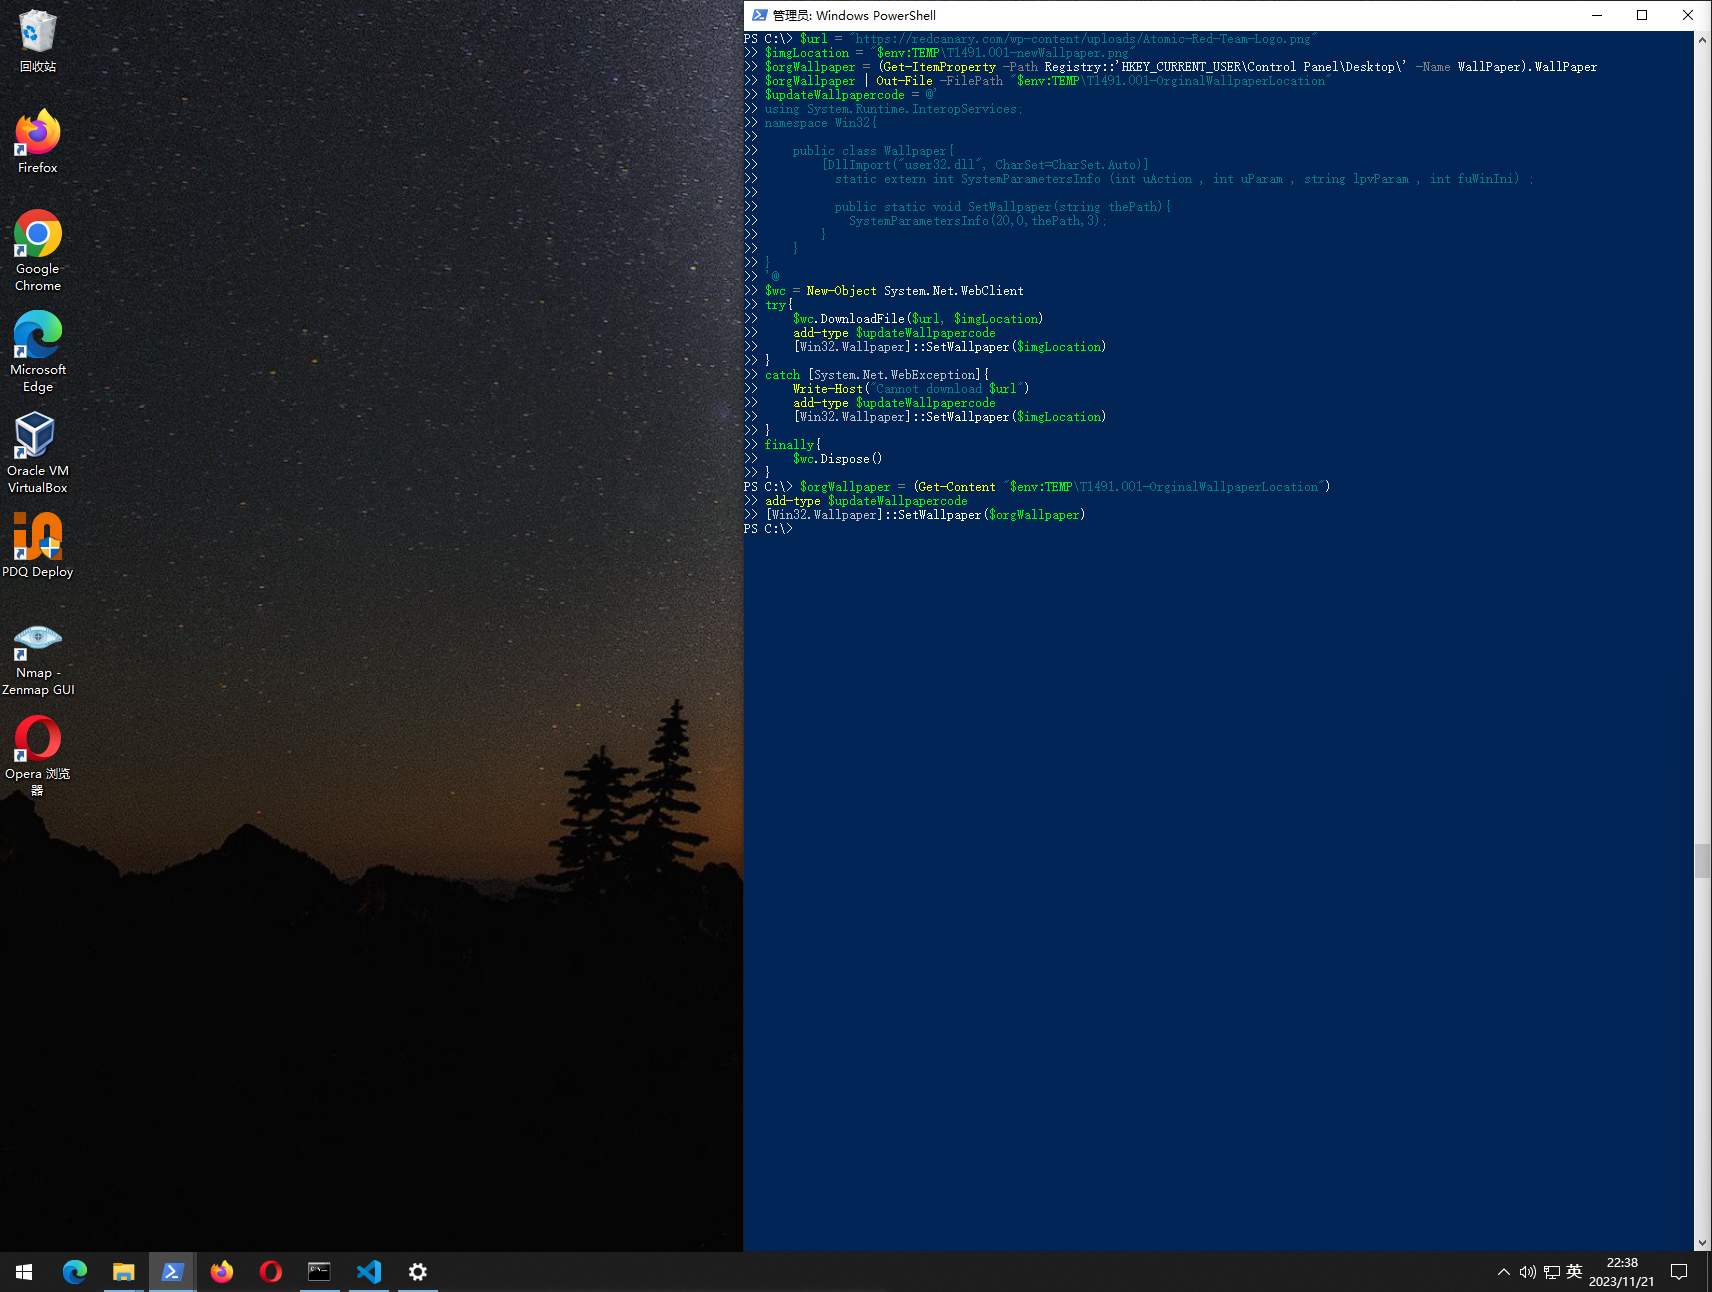
Task: Open network status in system tray
Action: point(1551,1272)
